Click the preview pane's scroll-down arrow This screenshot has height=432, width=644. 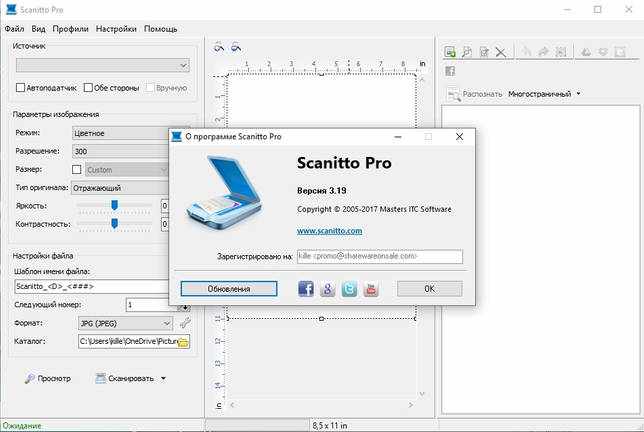(422, 394)
